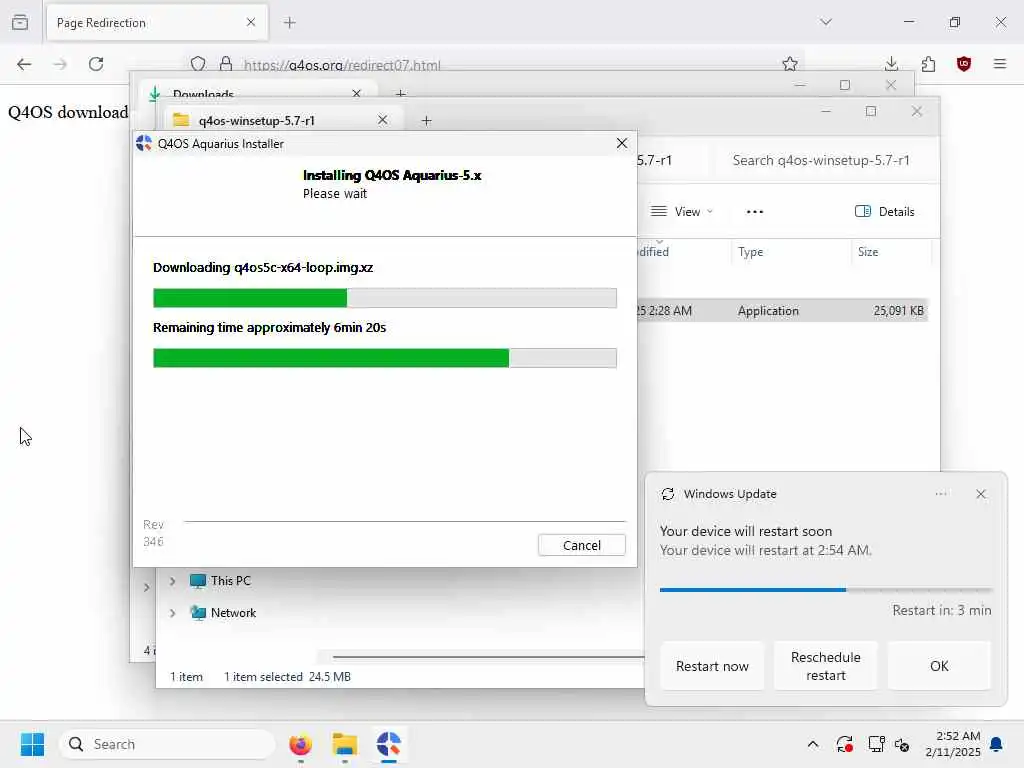Image resolution: width=1024 pixels, height=768 pixels.
Task: Open muted volume tray icon
Action: tap(902, 744)
